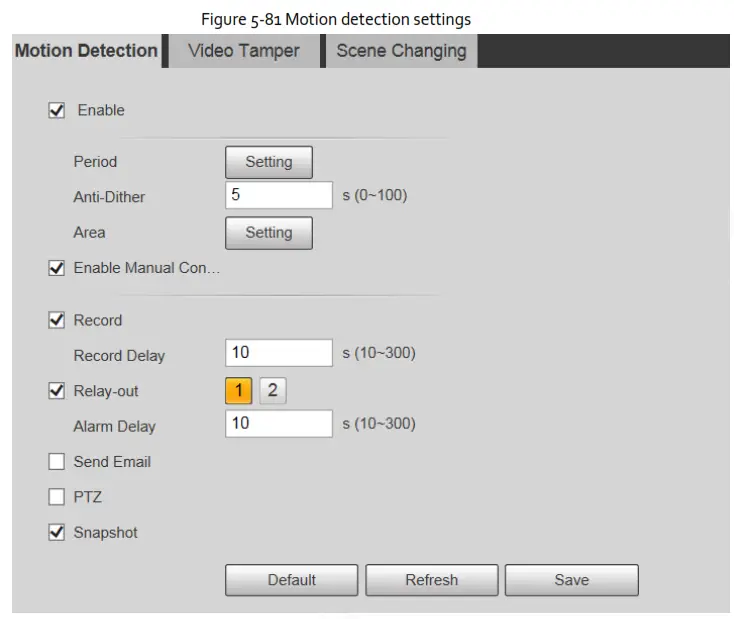
Task: Click the 'PTZ' label text
Action: coord(88,497)
